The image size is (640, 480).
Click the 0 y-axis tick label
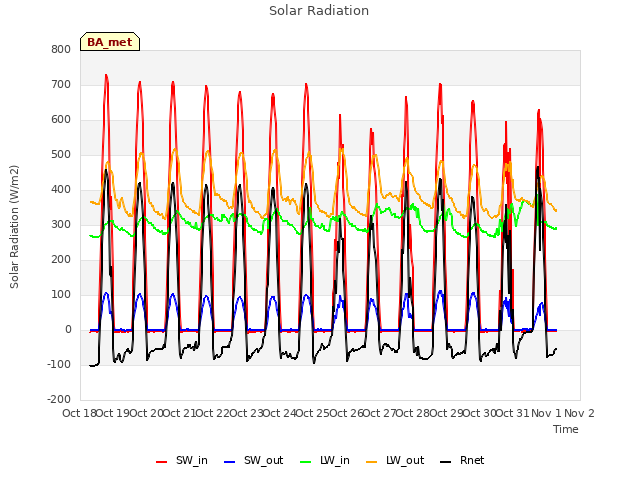pyautogui.click(x=68, y=330)
